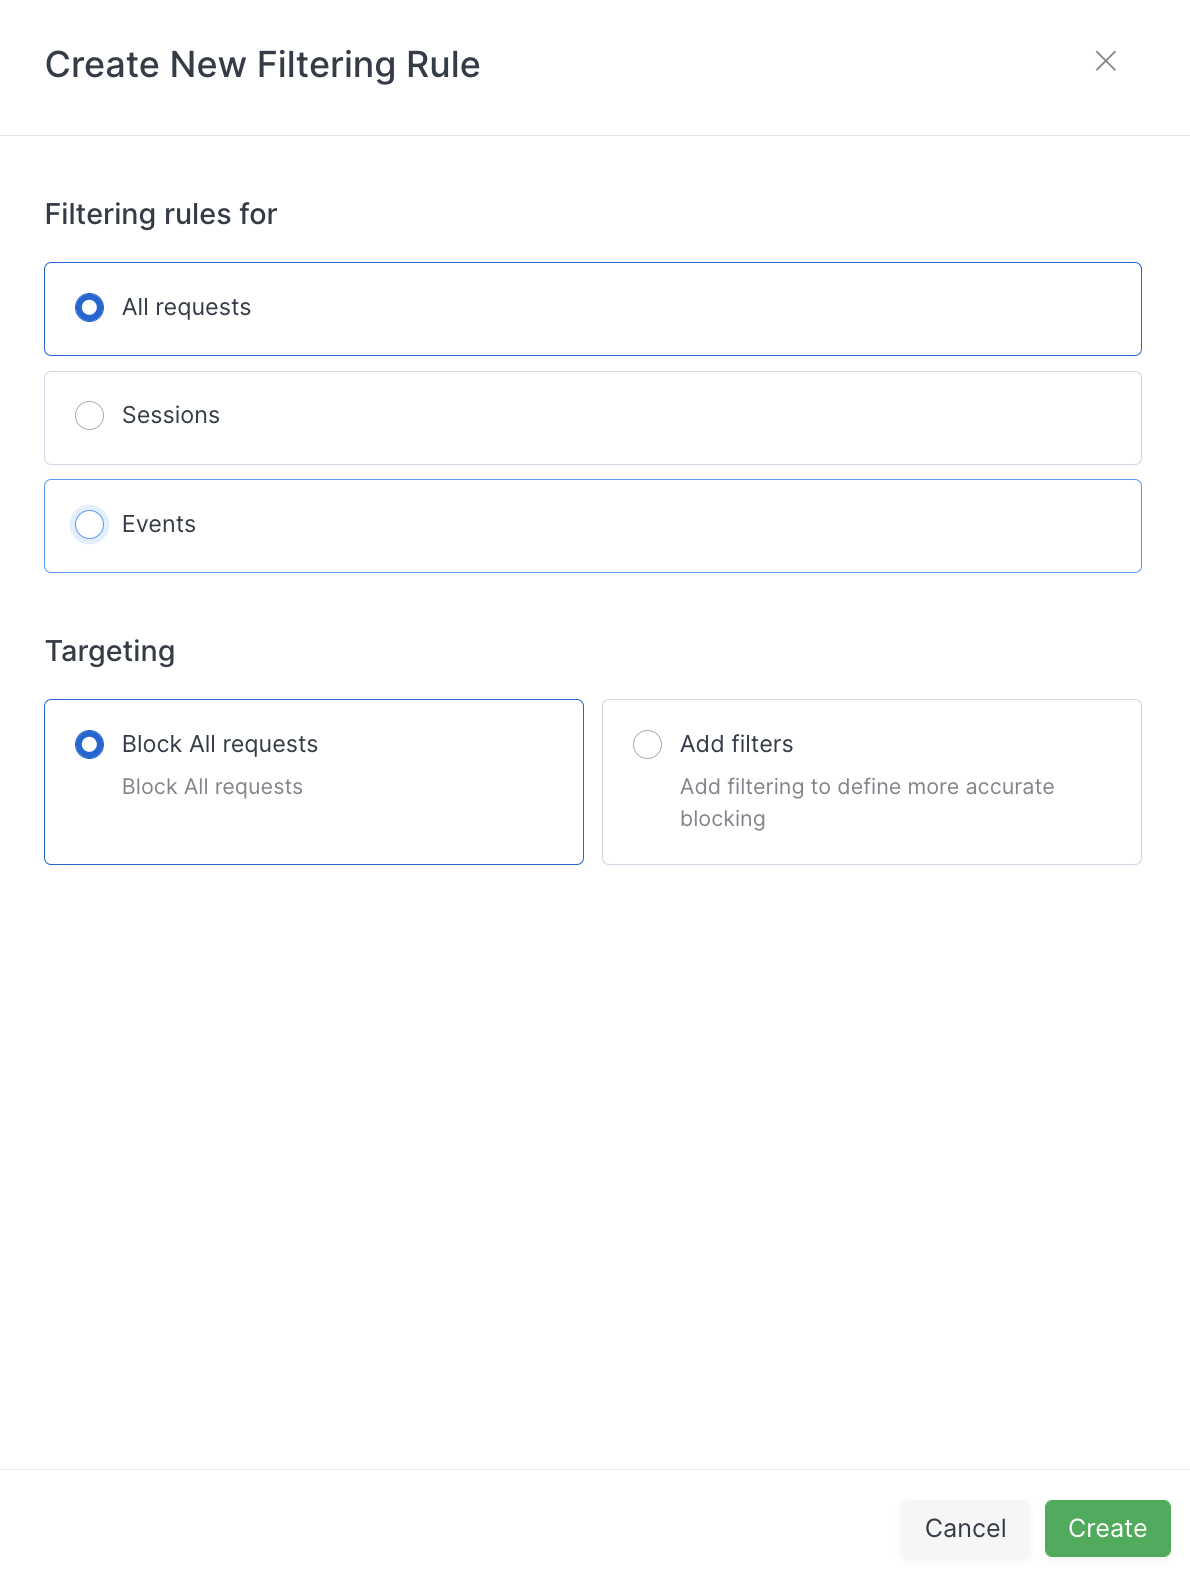The height and width of the screenshot is (1576, 1190).
Task: Enable the Add filters radio circle
Action: coord(648,744)
